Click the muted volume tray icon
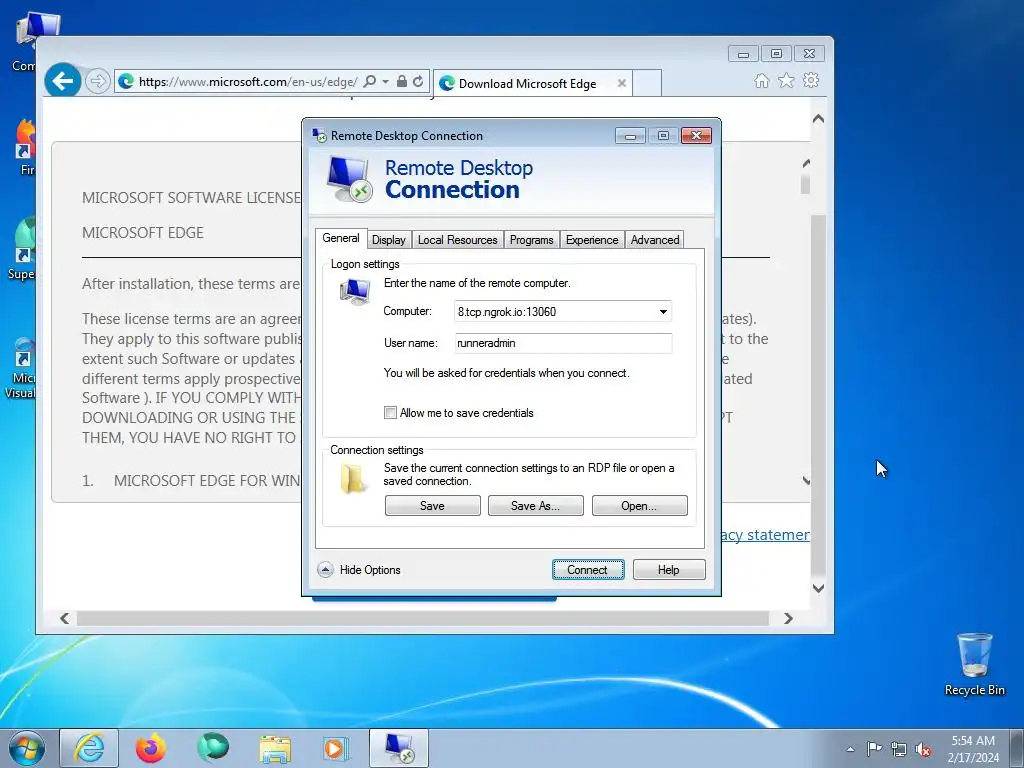 tap(923, 749)
